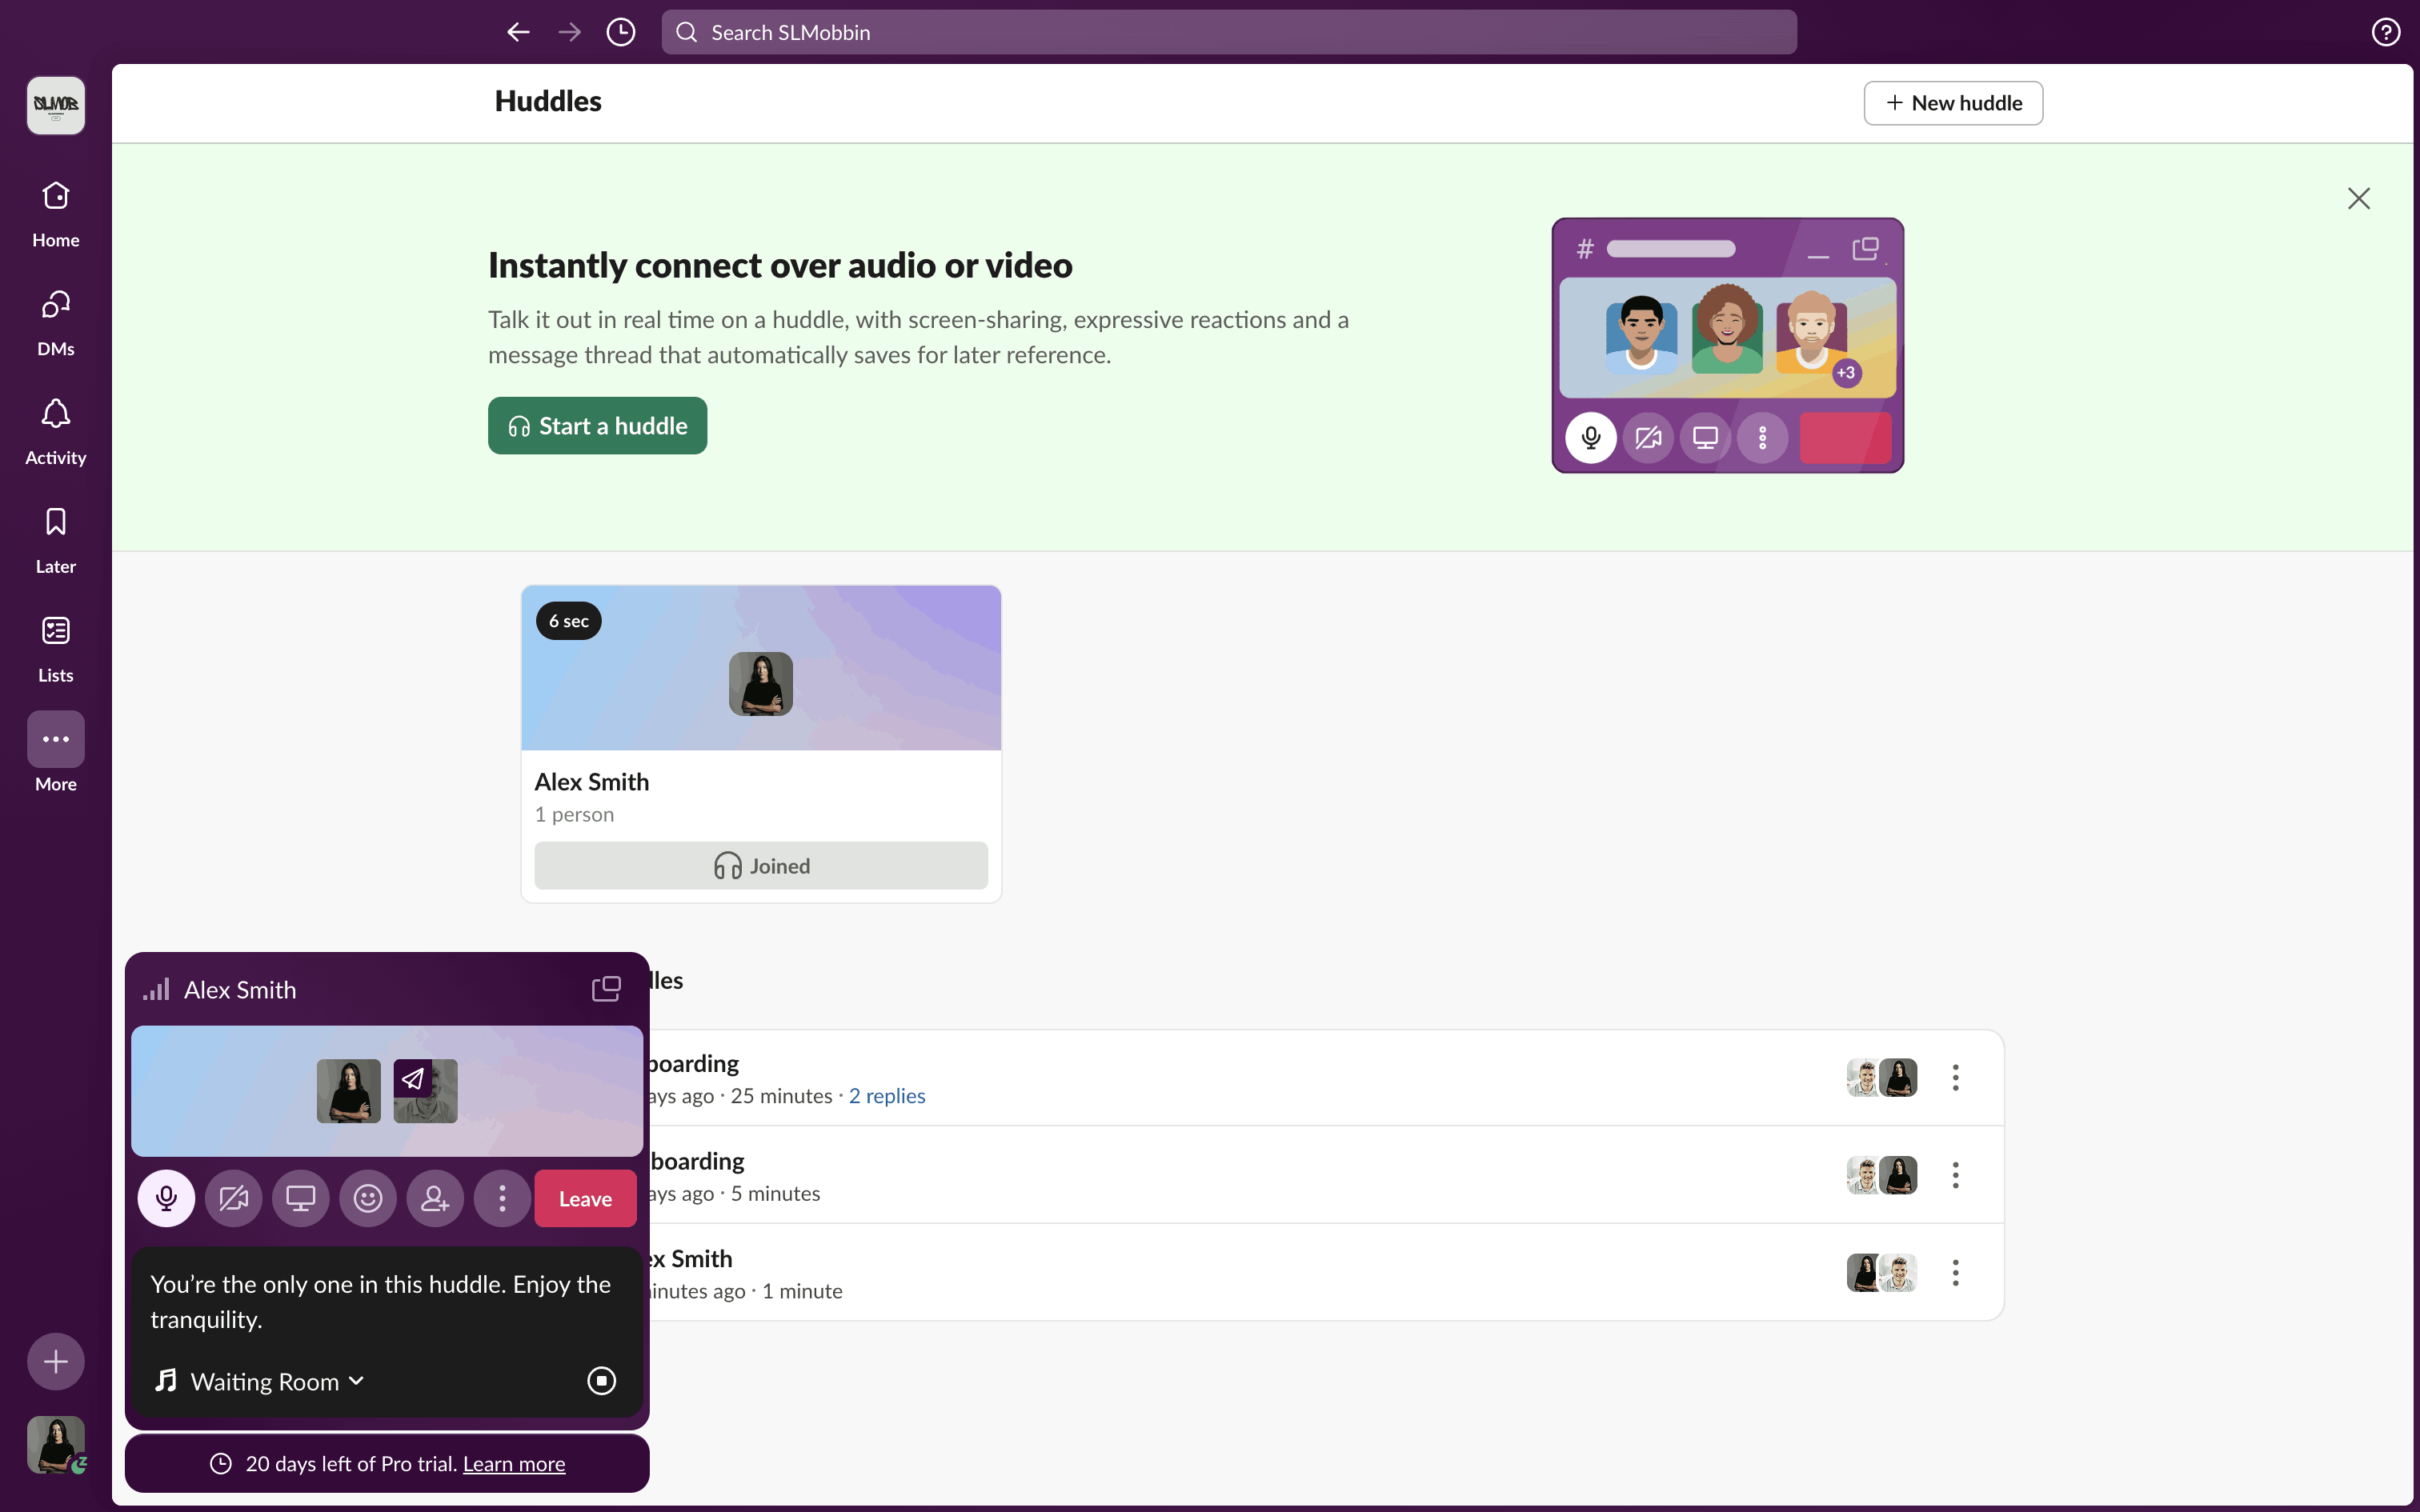Open the Later bookmarks view

55,540
